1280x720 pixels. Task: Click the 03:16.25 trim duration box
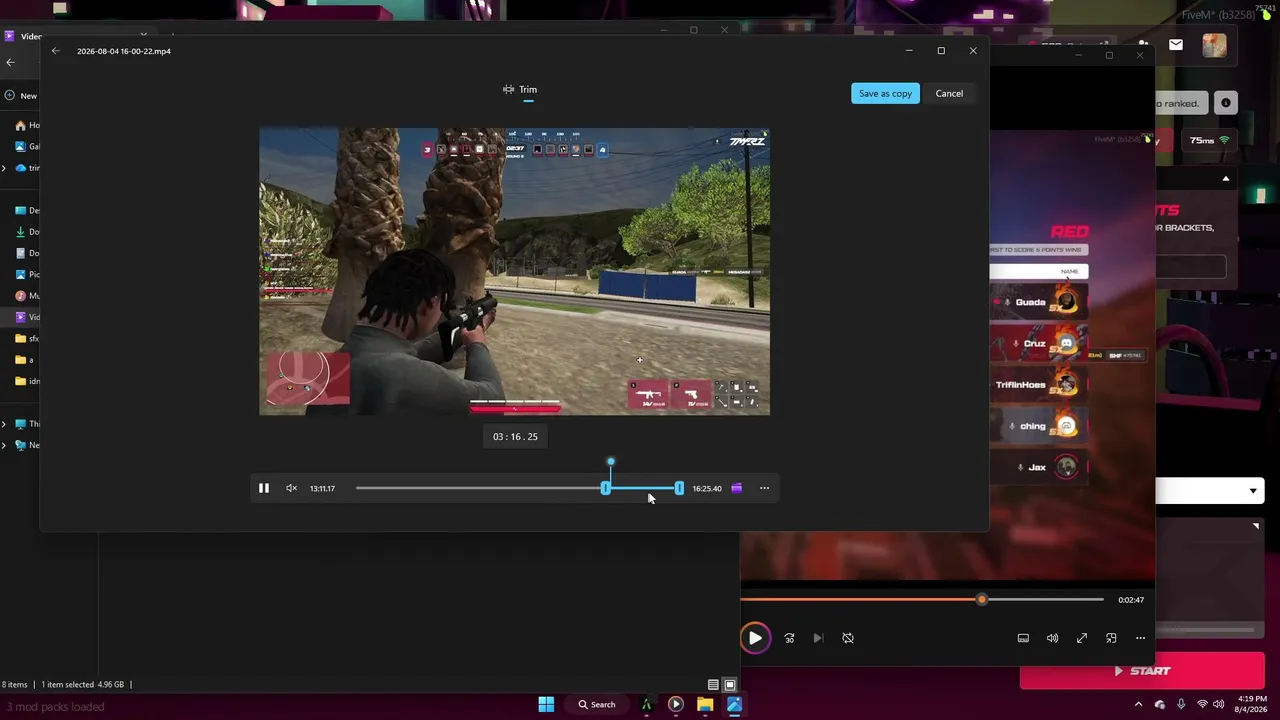coord(515,437)
